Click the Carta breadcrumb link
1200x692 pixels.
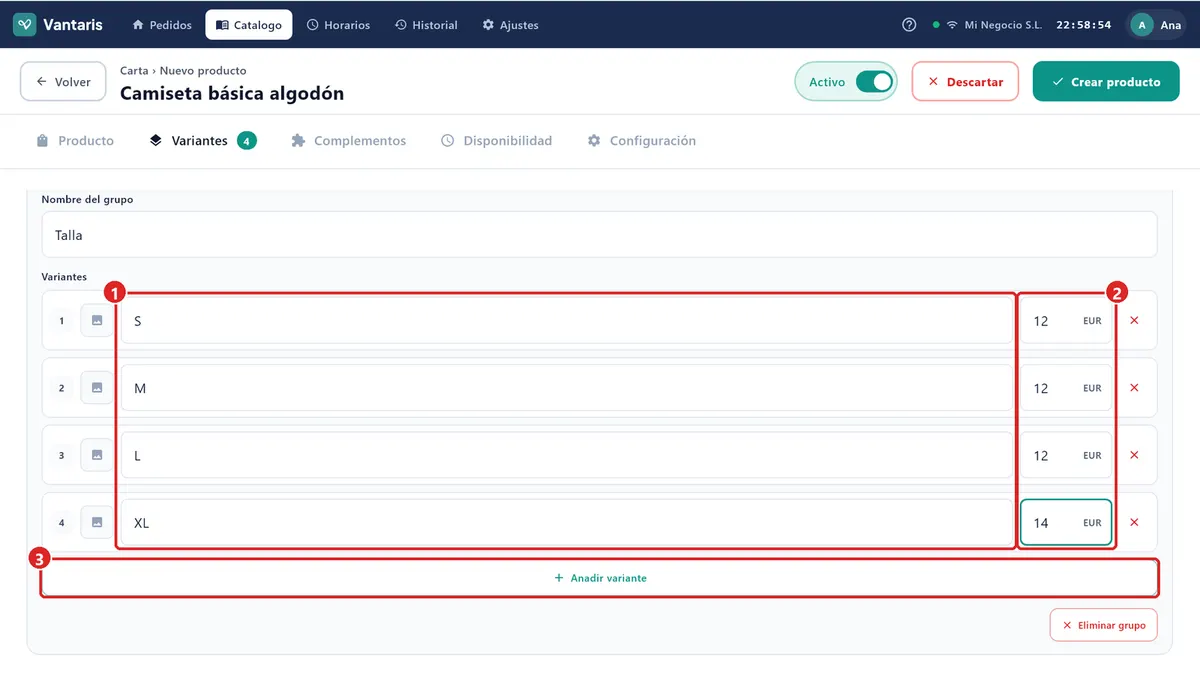[x=134, y=71]
